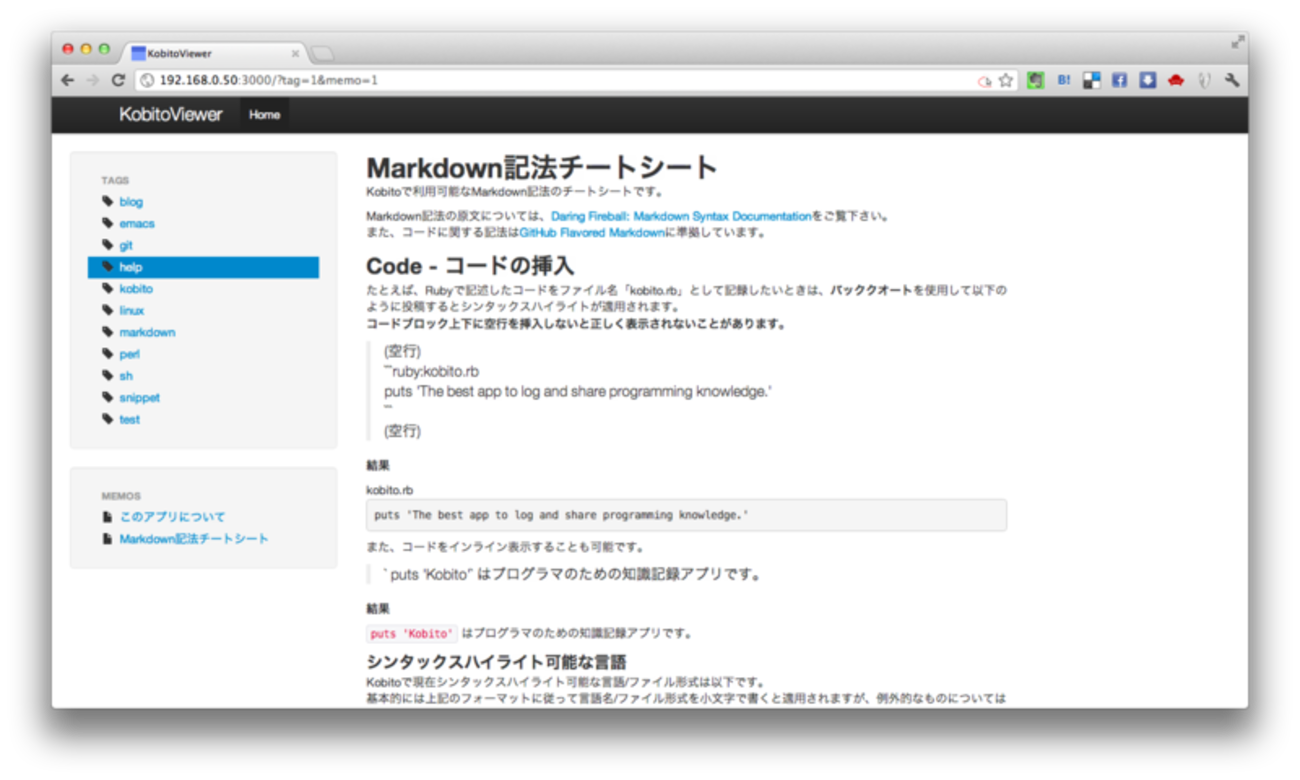The image size is (1300, 780).
Task: Toggle fullscreen with top-right arrows
Action: 1237,42
